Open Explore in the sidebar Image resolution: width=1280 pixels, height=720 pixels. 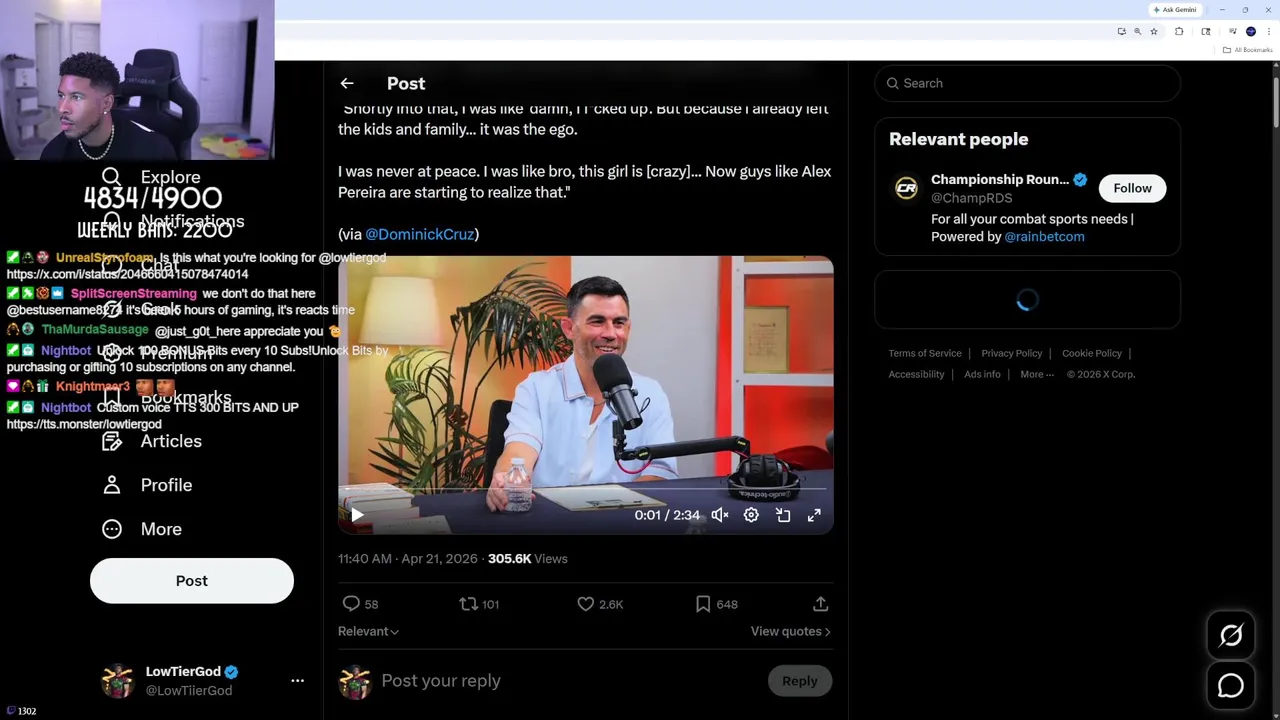pos(152,177)
